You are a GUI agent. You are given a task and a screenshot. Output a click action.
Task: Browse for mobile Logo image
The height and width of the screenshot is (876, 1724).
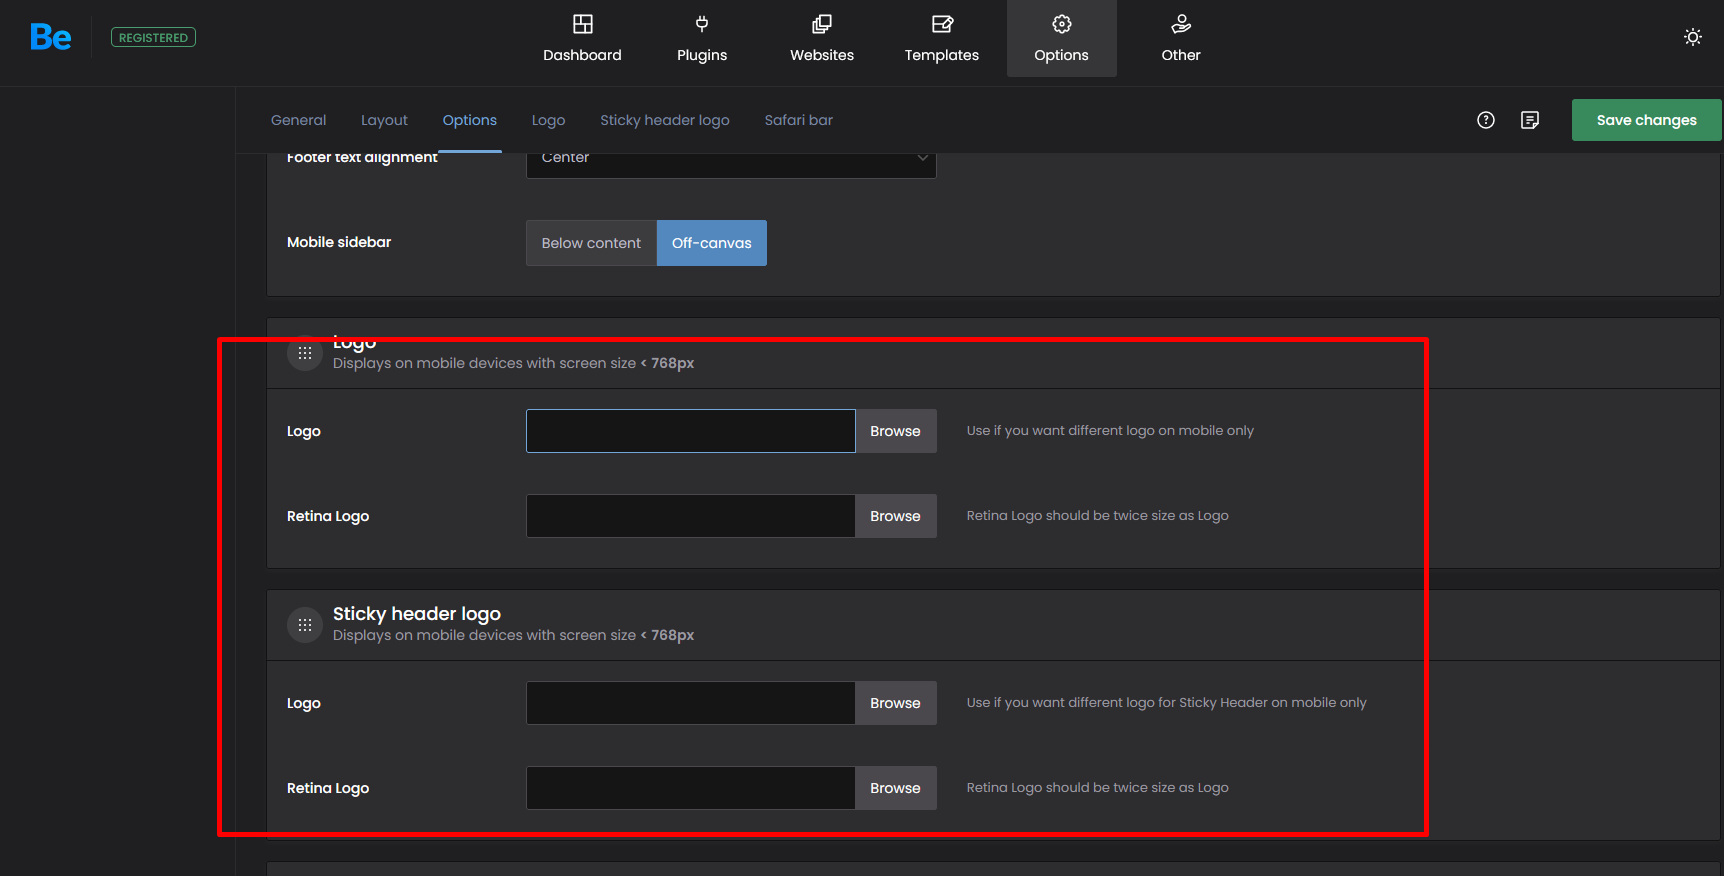pyautogui.click(x=895, y=431)
